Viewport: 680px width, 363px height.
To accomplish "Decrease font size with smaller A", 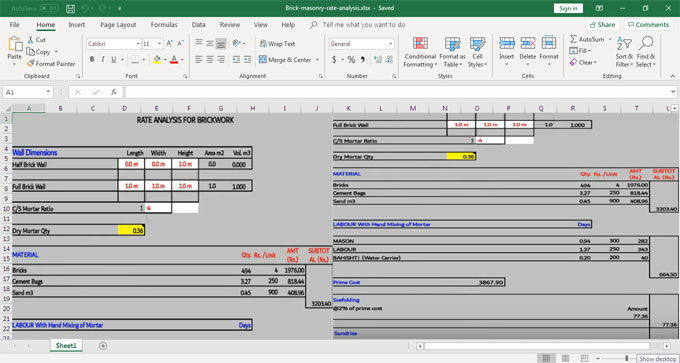I will tap(180, 44).
